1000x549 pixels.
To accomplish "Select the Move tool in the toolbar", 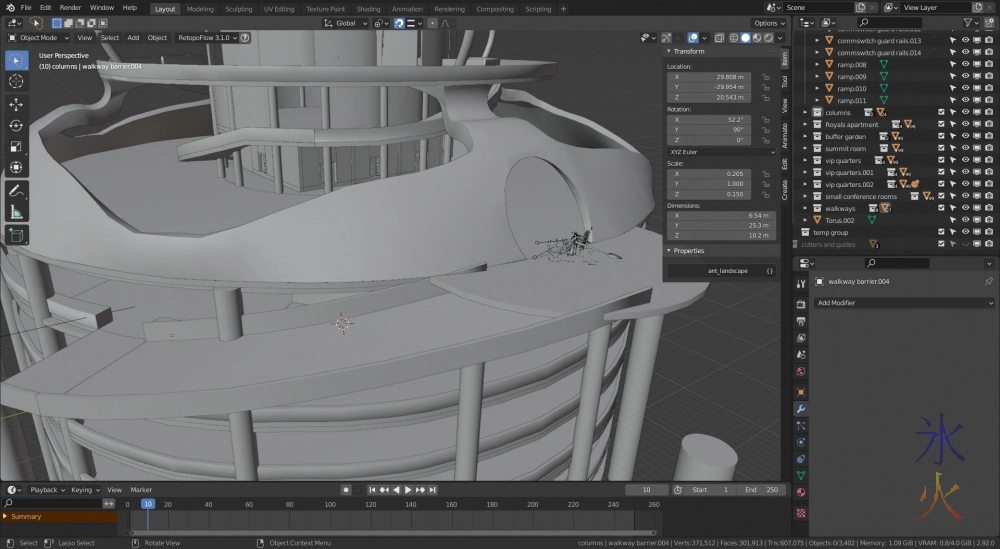I will 16,104.
